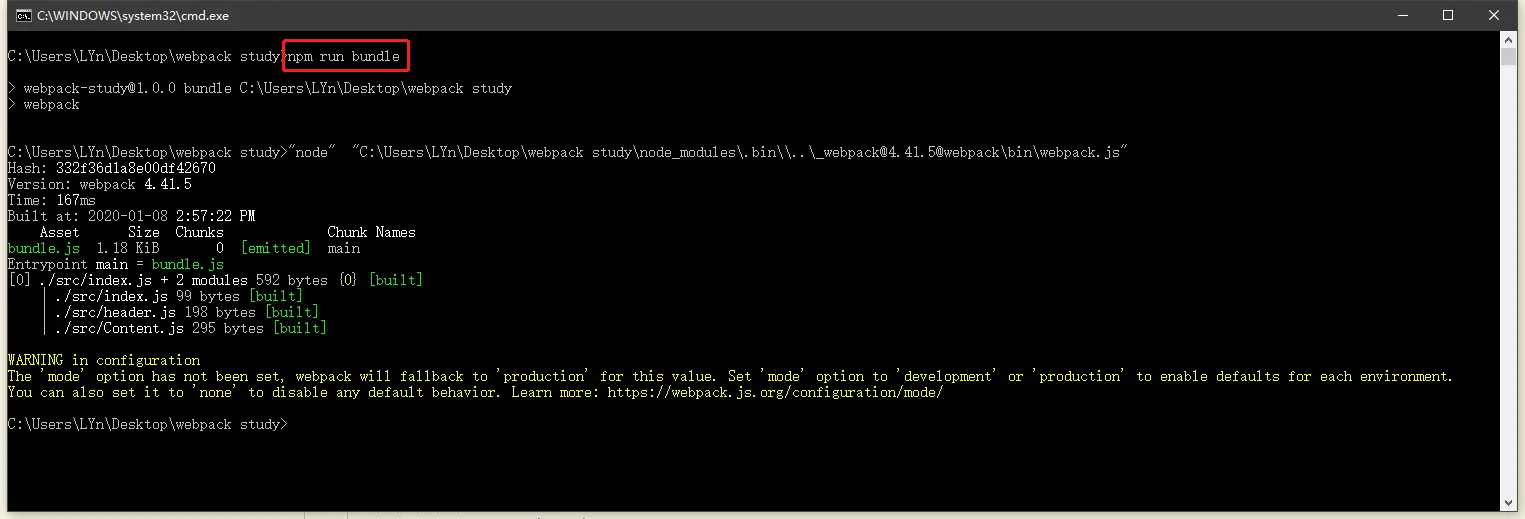Click the green 'bundle.js' asset name in table
The width and height of the screenshot is (1525, 519).
(x=43, y=248)
